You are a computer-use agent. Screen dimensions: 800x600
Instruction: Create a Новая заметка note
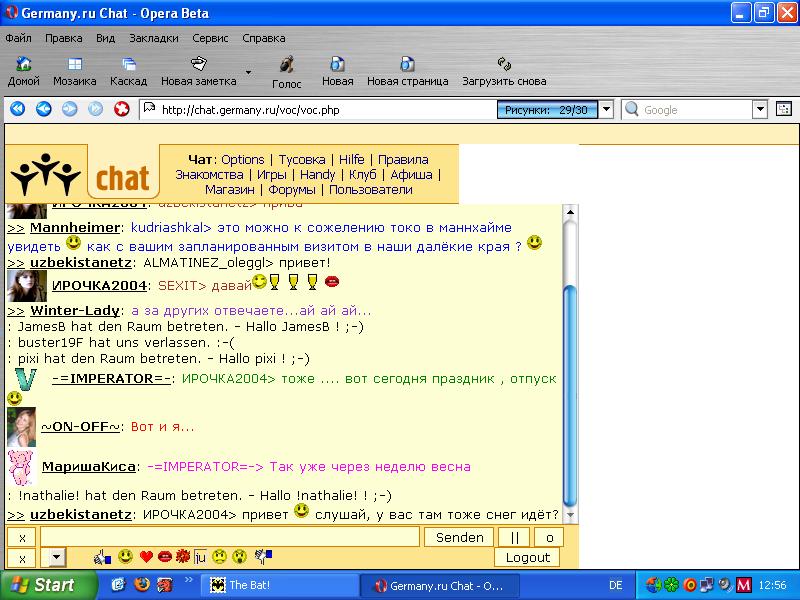198,71
